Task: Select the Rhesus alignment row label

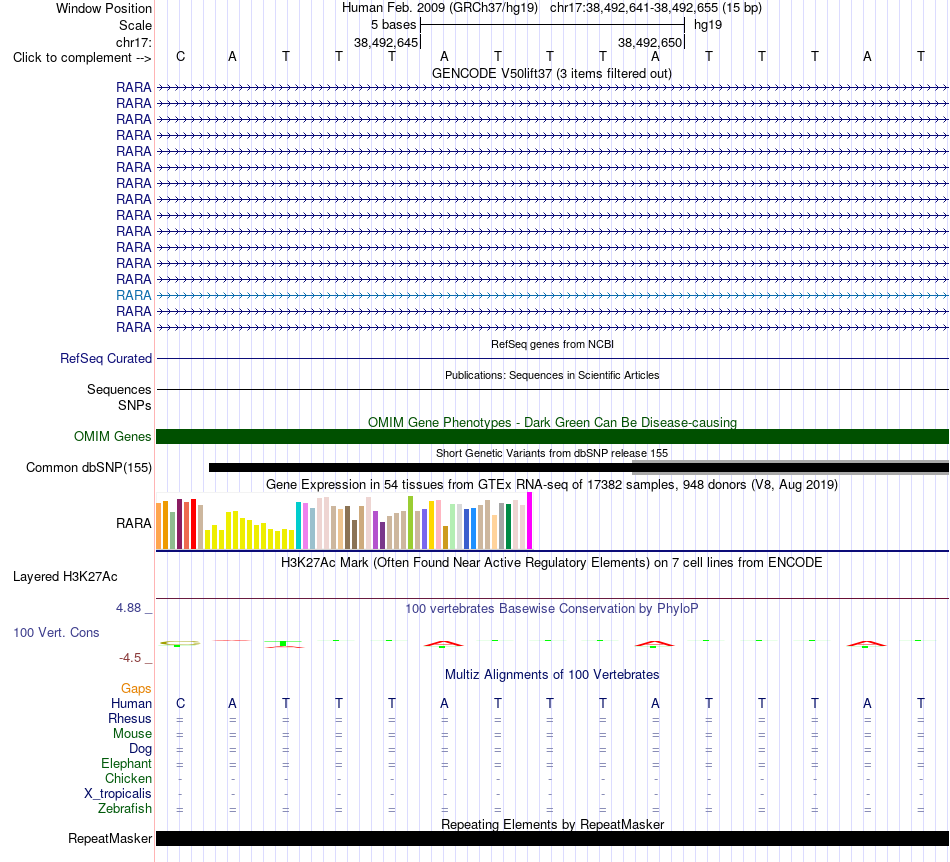Action: coord(130,719)
